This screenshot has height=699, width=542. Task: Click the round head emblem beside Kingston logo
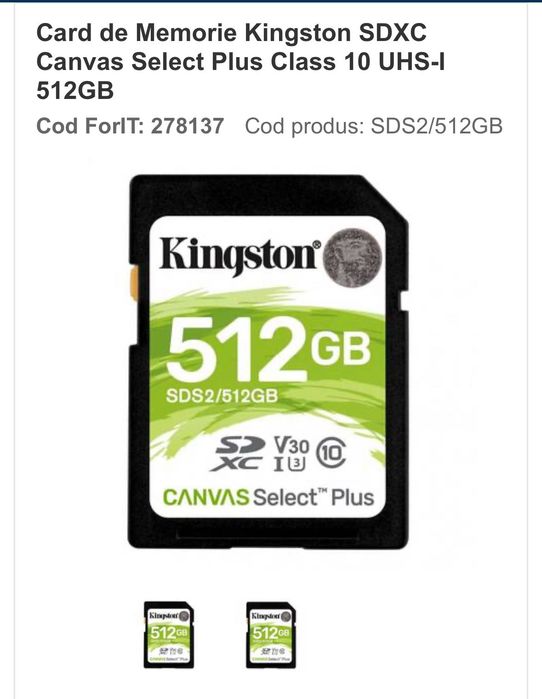pos(353,257)
